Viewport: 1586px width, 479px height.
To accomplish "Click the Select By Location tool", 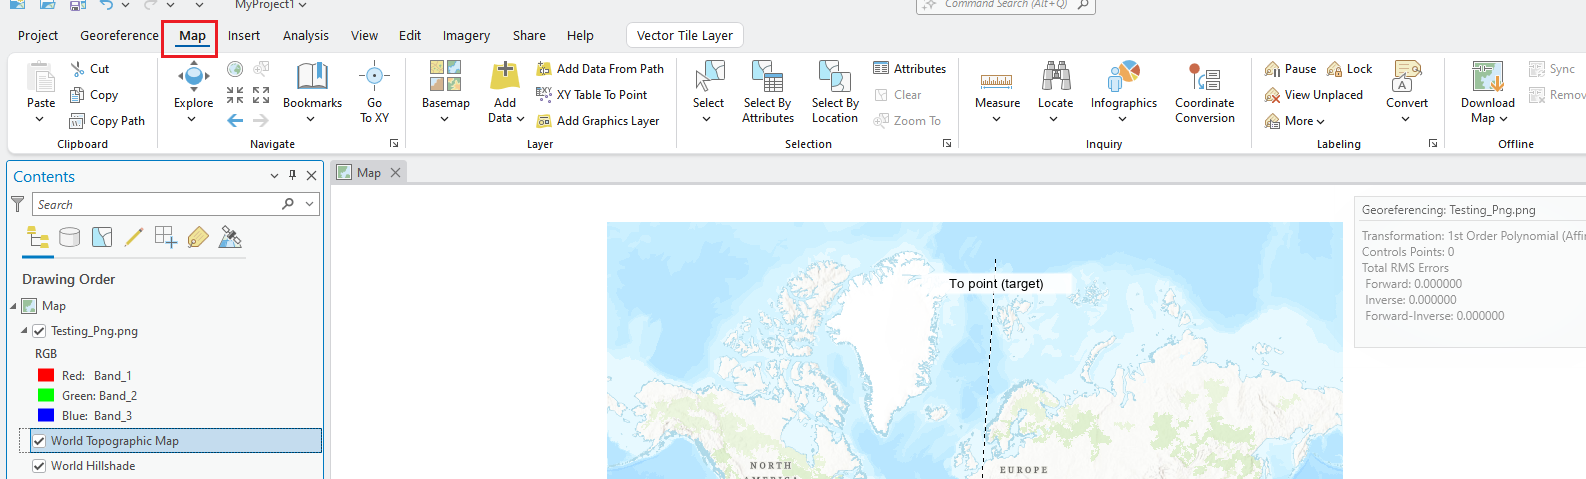I will 835,91.
